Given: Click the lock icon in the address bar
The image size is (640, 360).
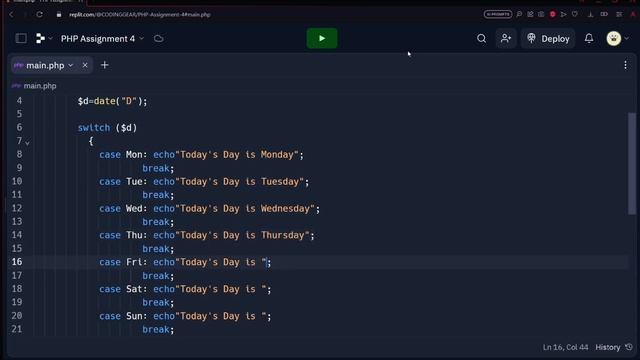Looking at the screenshot, I should pyautogui.click(x=59, y=14).
